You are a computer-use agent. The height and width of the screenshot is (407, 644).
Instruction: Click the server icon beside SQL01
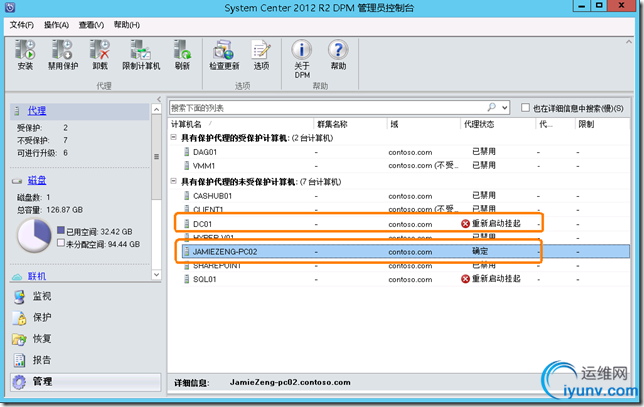click(x=187, y=279)
